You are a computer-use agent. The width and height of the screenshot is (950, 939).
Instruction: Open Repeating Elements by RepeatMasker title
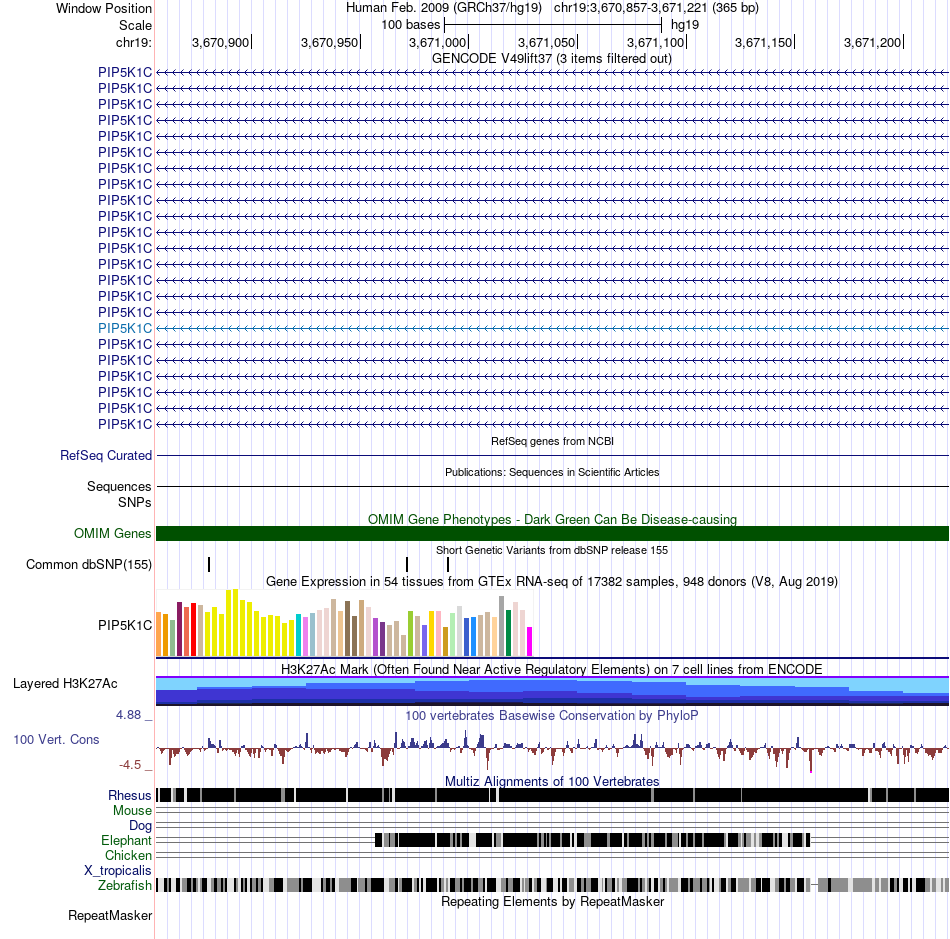point(552,901)
